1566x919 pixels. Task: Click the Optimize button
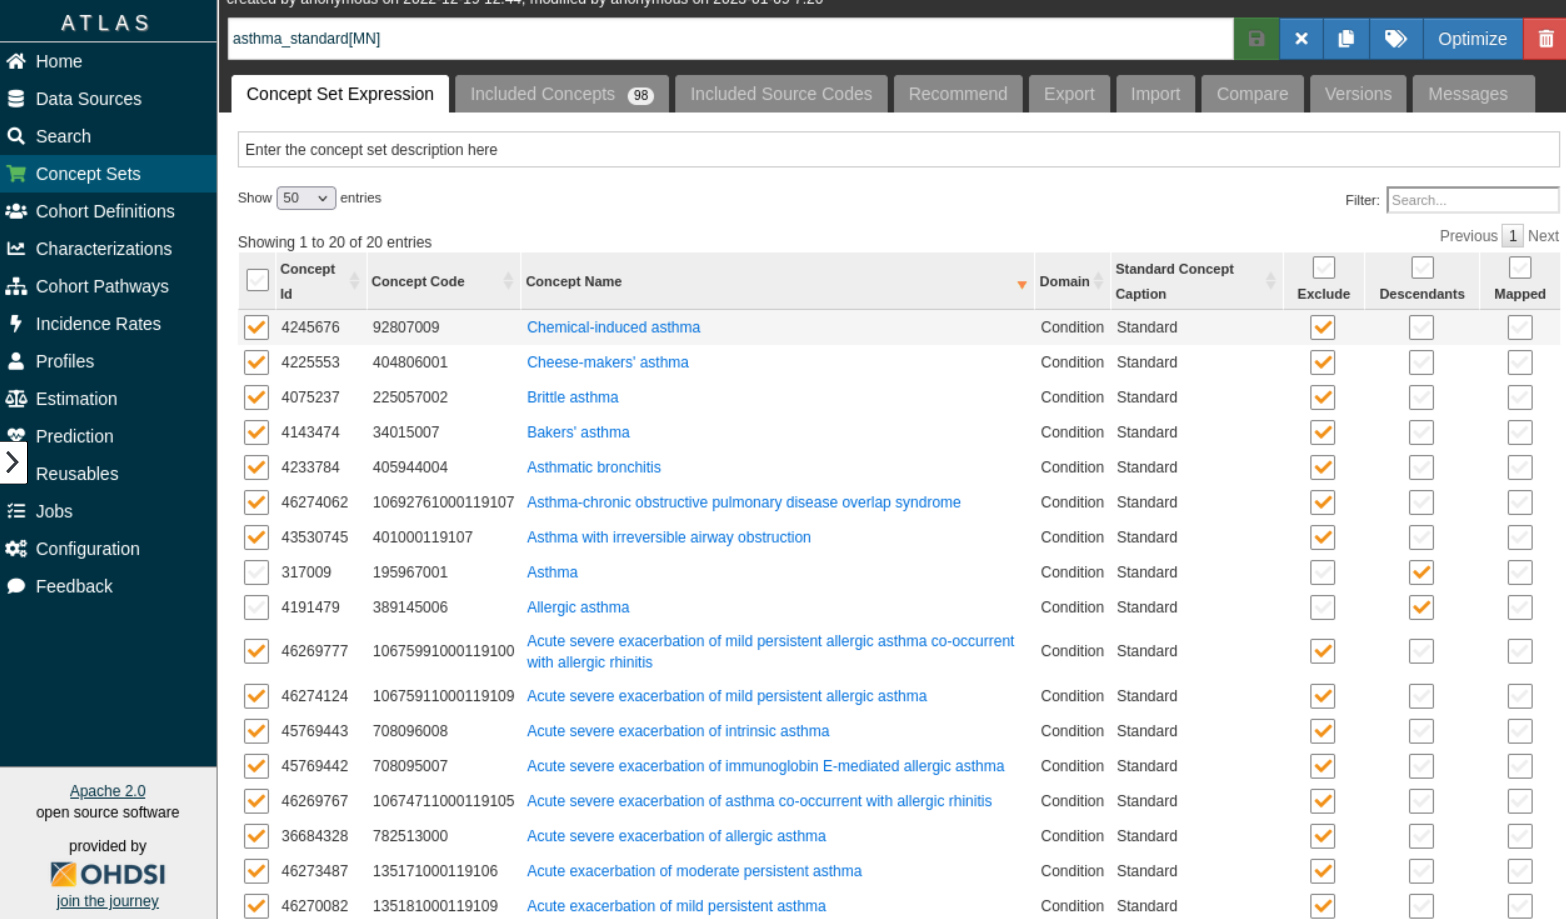pyautogui.click(x=1471, y=39)
